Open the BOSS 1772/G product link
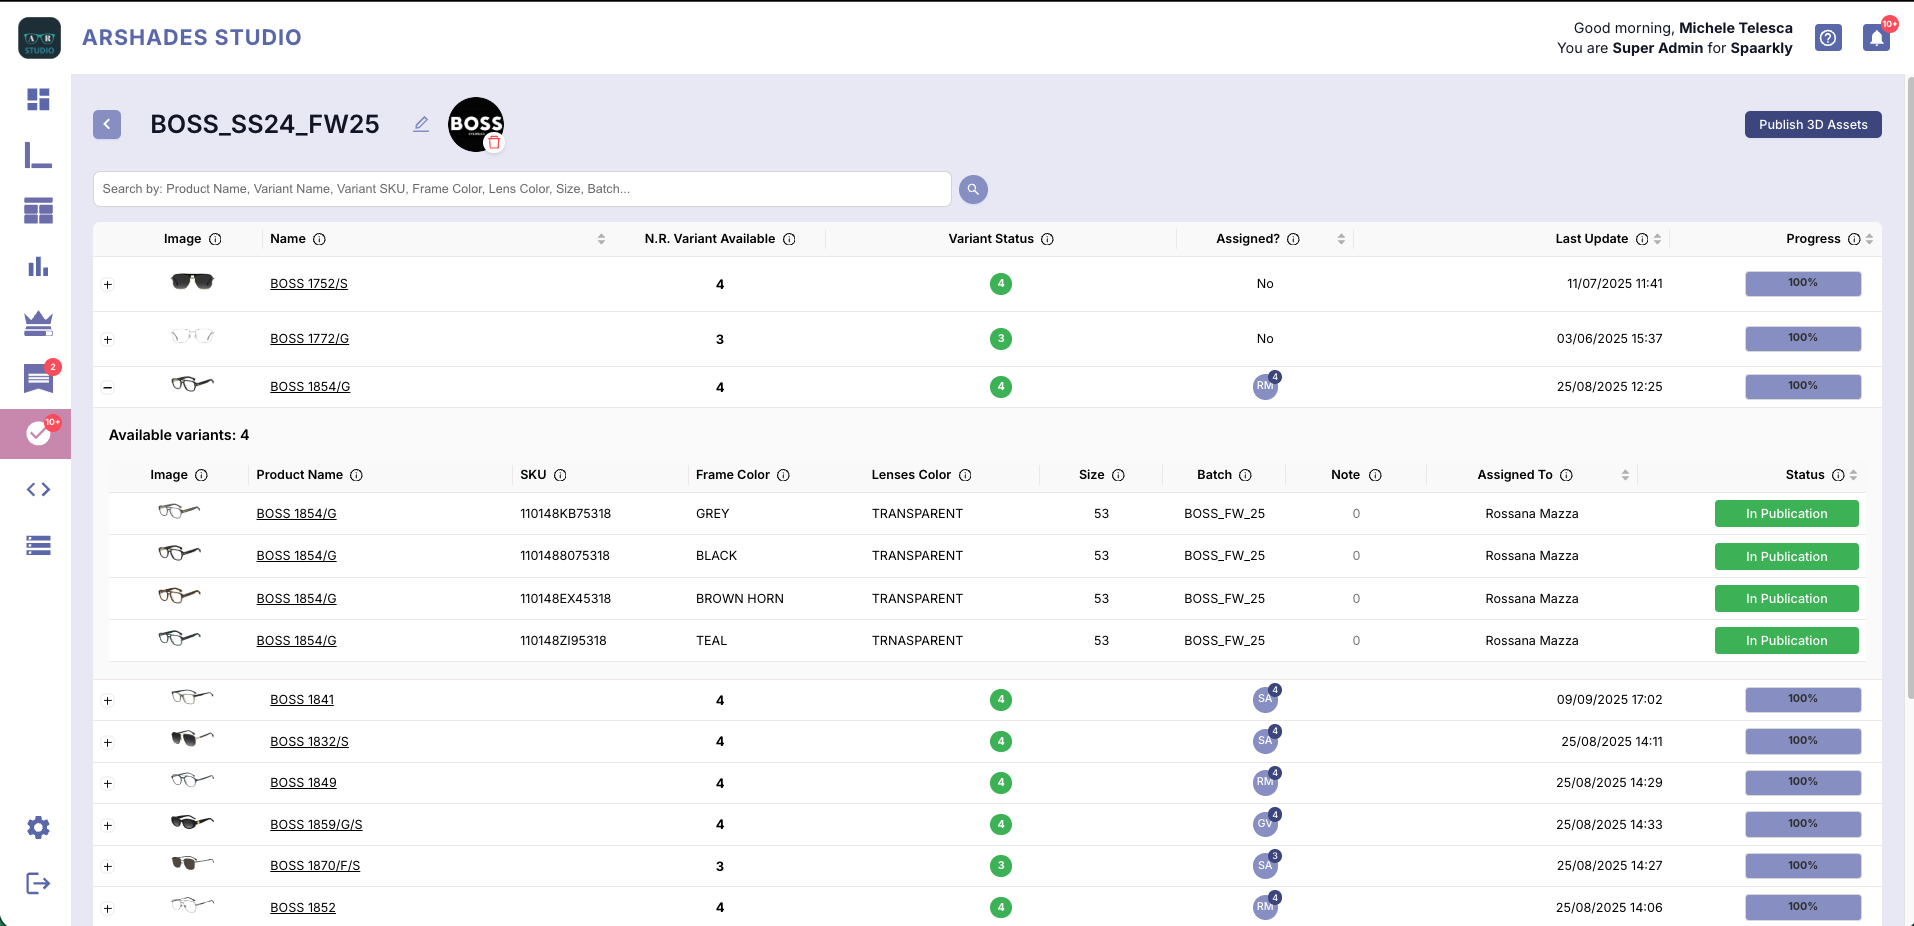Image resolution: width=1914 pixels, height=926 pixels. [309, 339]
